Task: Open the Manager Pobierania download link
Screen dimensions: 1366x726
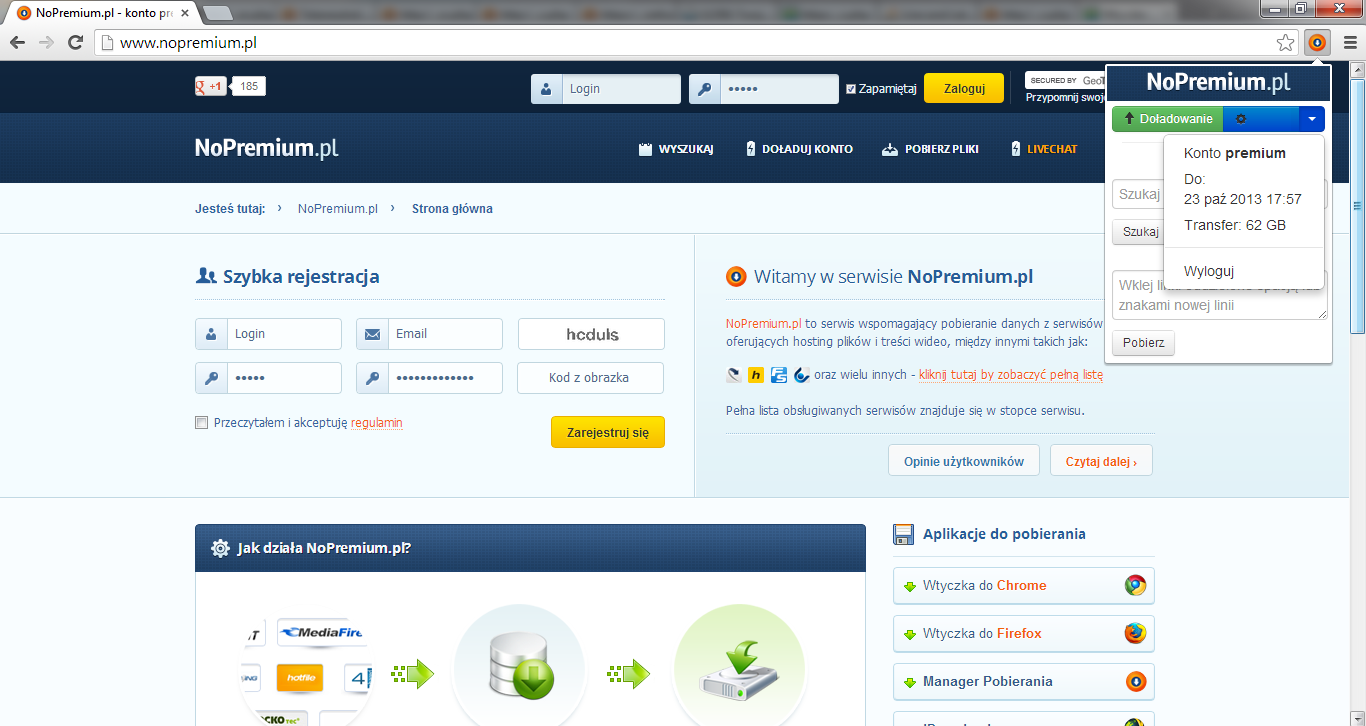Action: [1024, 682]
